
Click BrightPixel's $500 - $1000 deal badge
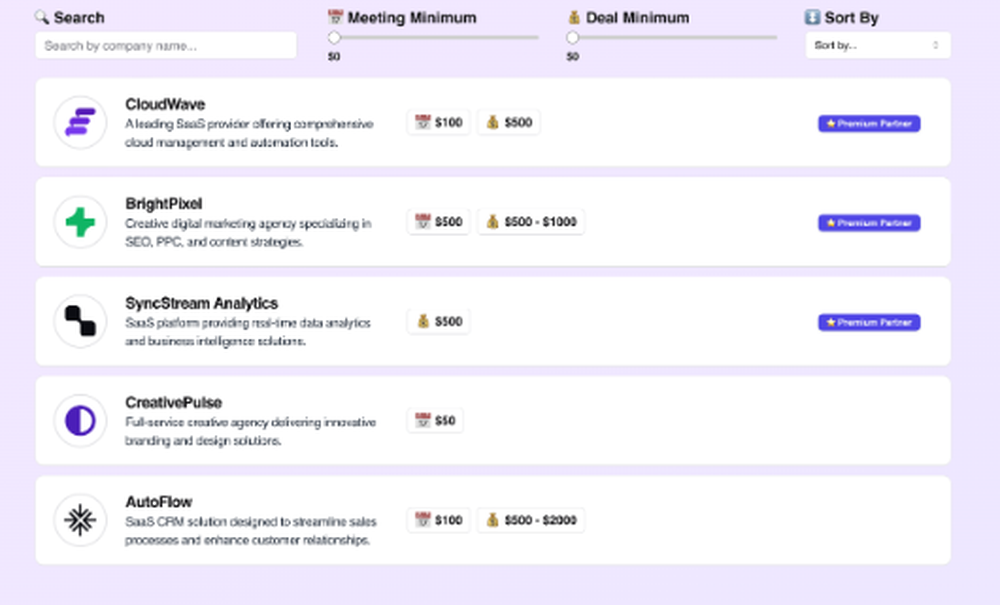tap(531, 221)
